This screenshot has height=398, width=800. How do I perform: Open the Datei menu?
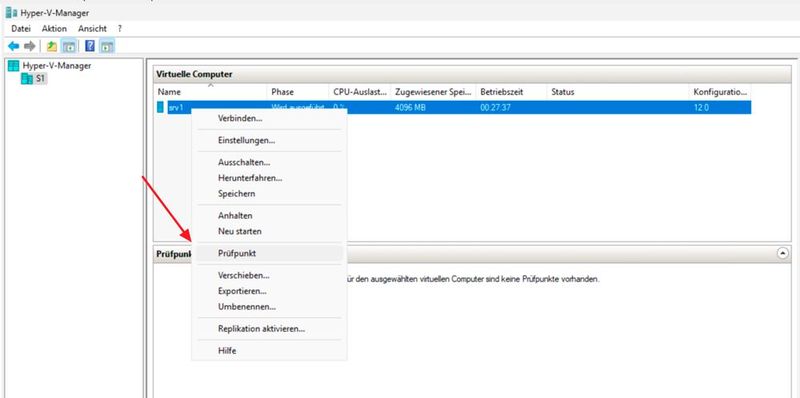(x=21, y=29)
